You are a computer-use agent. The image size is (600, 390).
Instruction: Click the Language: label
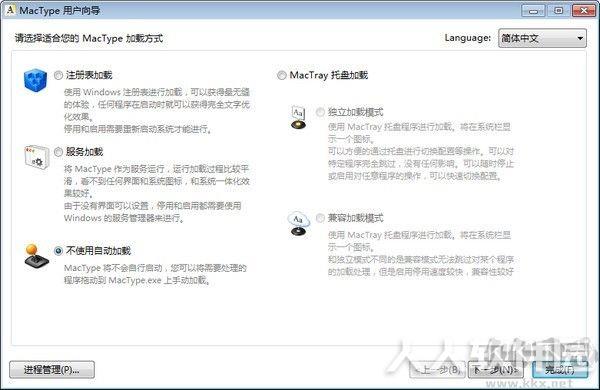coord(468,38)
